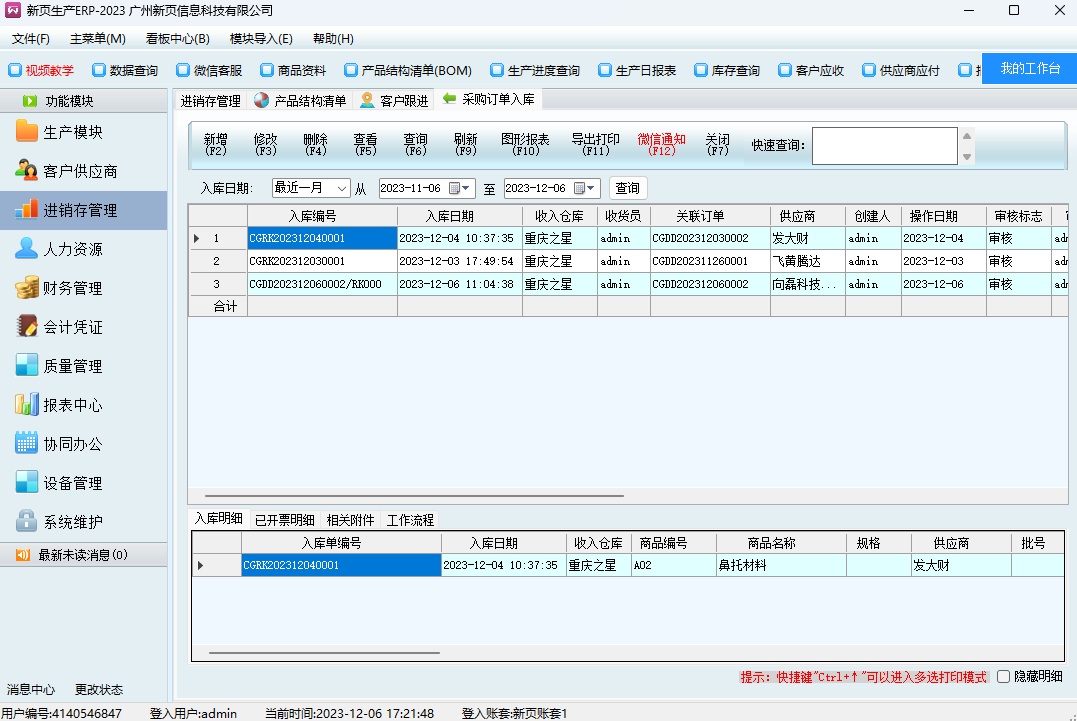
Task: Click 修改(F3) toolbar item
Action: coord(265,145)
